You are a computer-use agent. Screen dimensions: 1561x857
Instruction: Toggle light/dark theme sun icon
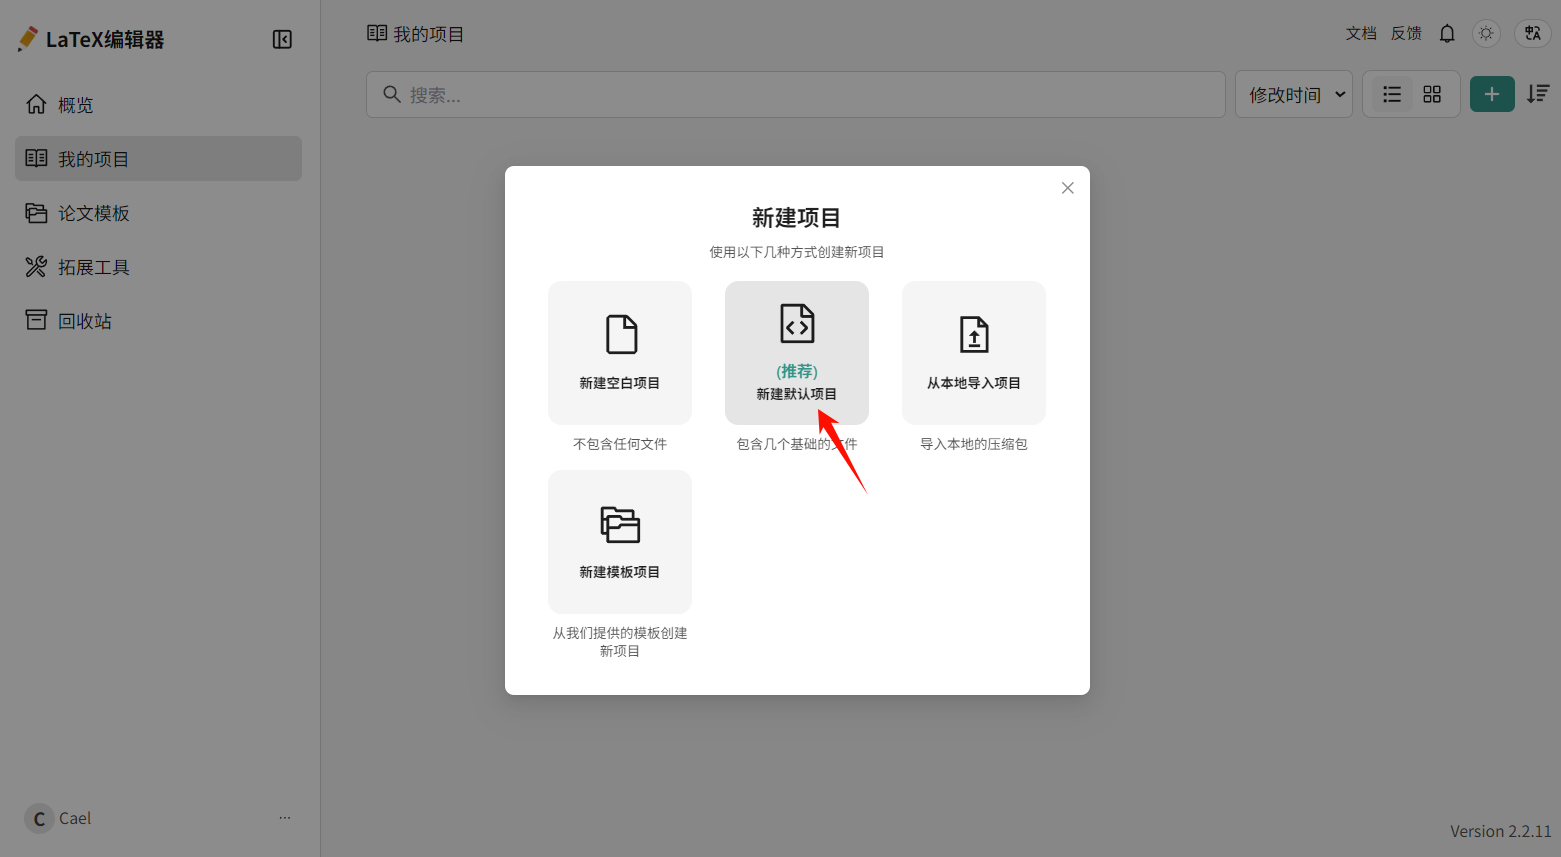pyautogui.click(x=1486, y=34)
